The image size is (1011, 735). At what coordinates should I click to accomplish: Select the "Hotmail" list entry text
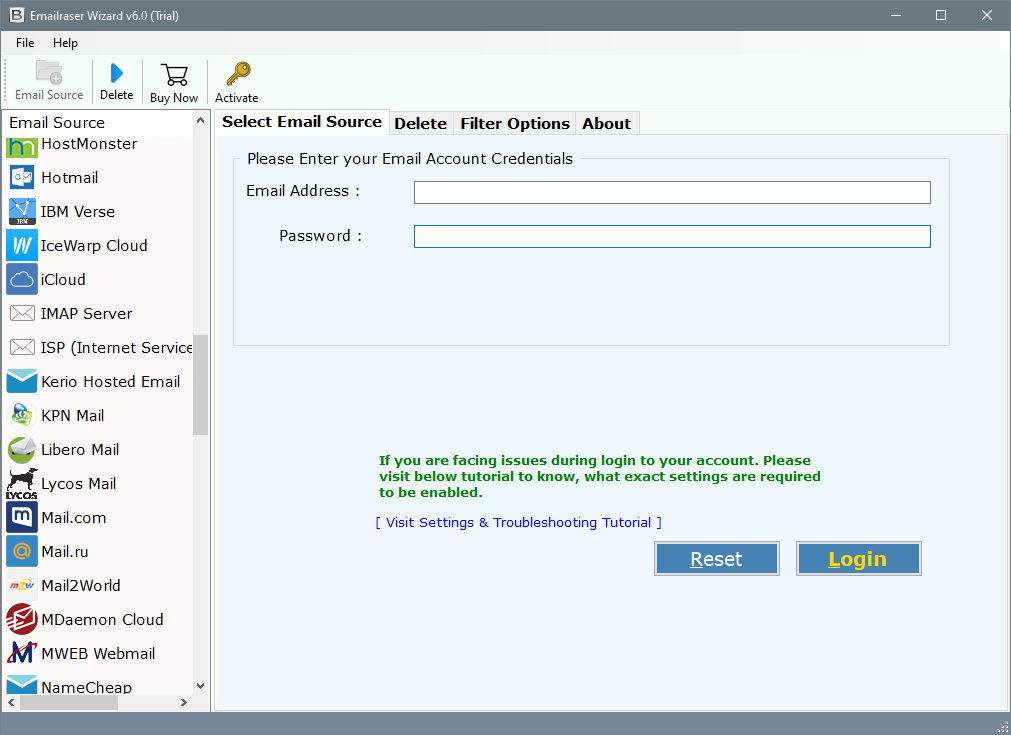pyautogui.click(x=70, y=177)
